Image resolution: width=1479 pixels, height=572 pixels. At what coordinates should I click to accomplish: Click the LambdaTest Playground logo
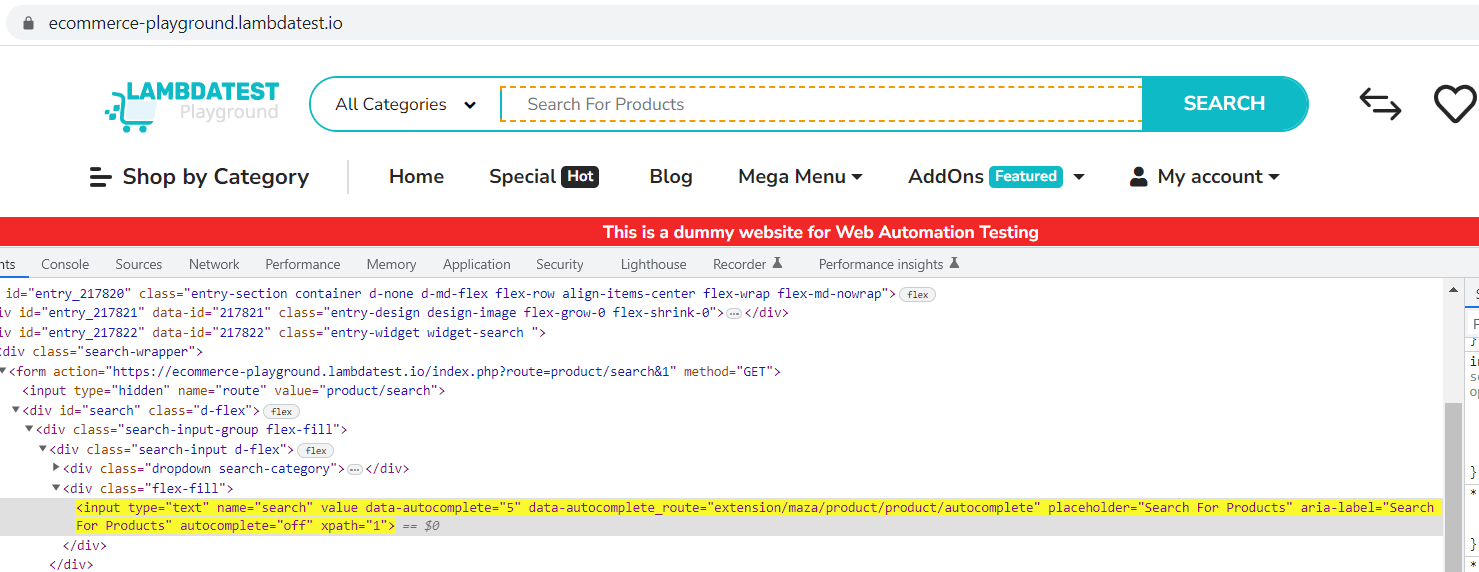pyautogui.click(x=192, y=106)
